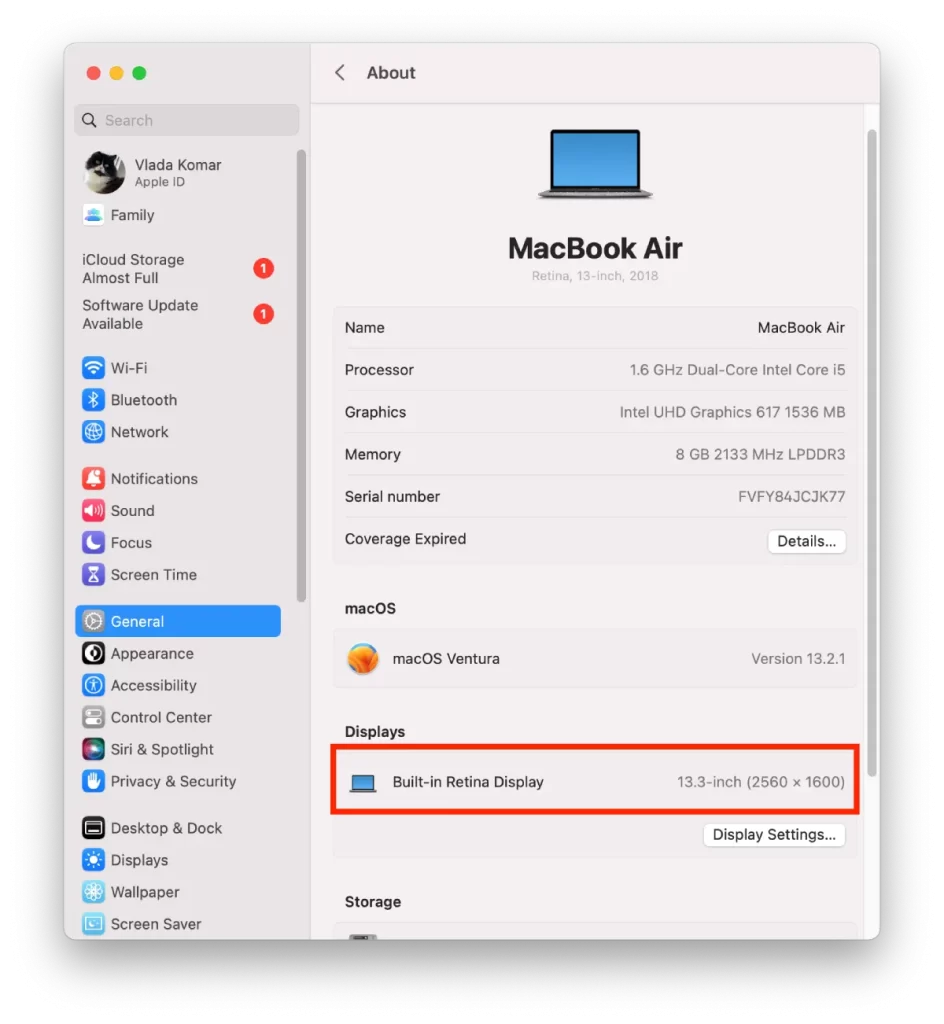Click the Notifications bell icon

pos(93,479)
